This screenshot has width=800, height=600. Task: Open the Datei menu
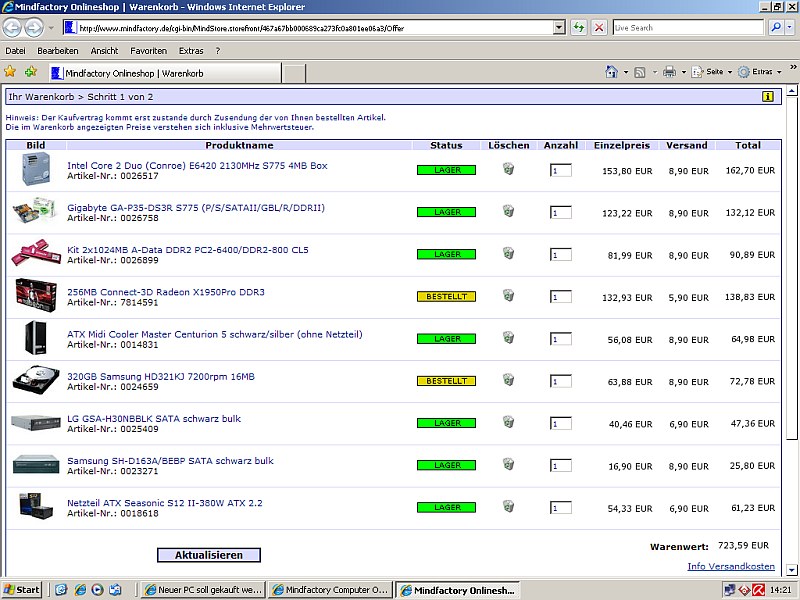click(15, 51)
